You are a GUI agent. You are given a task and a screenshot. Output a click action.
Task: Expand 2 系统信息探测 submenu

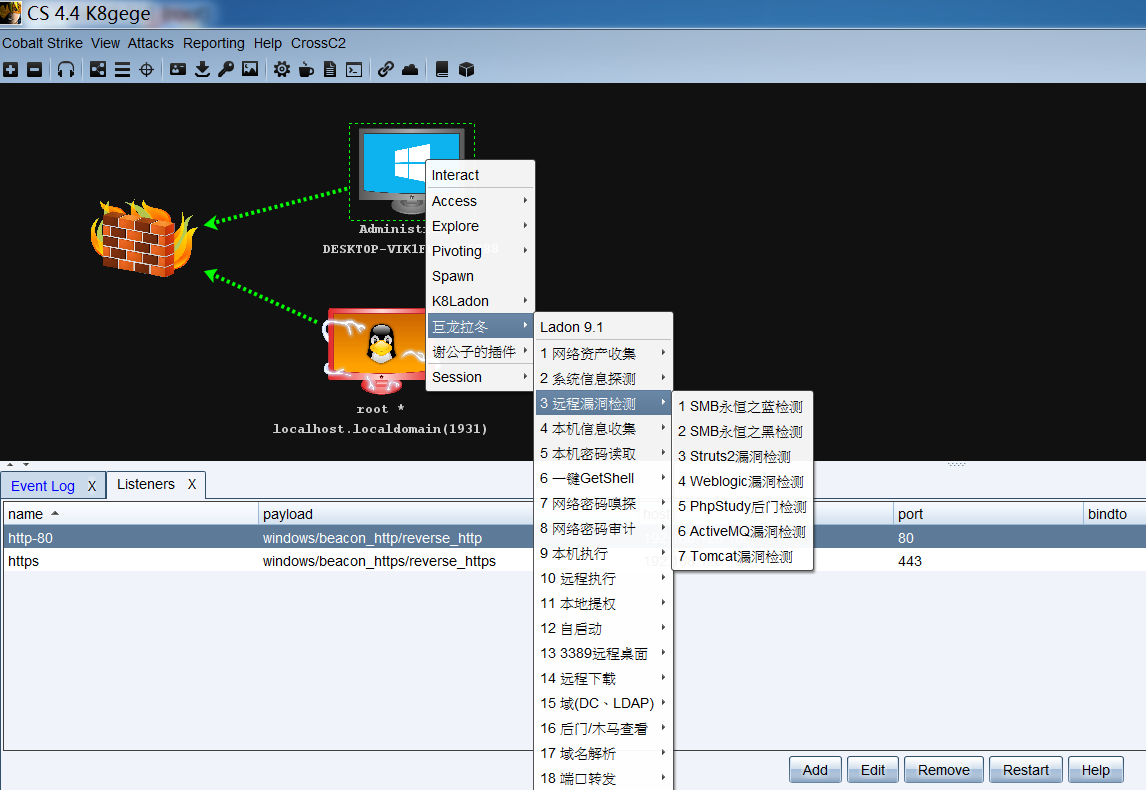point(603,379)
